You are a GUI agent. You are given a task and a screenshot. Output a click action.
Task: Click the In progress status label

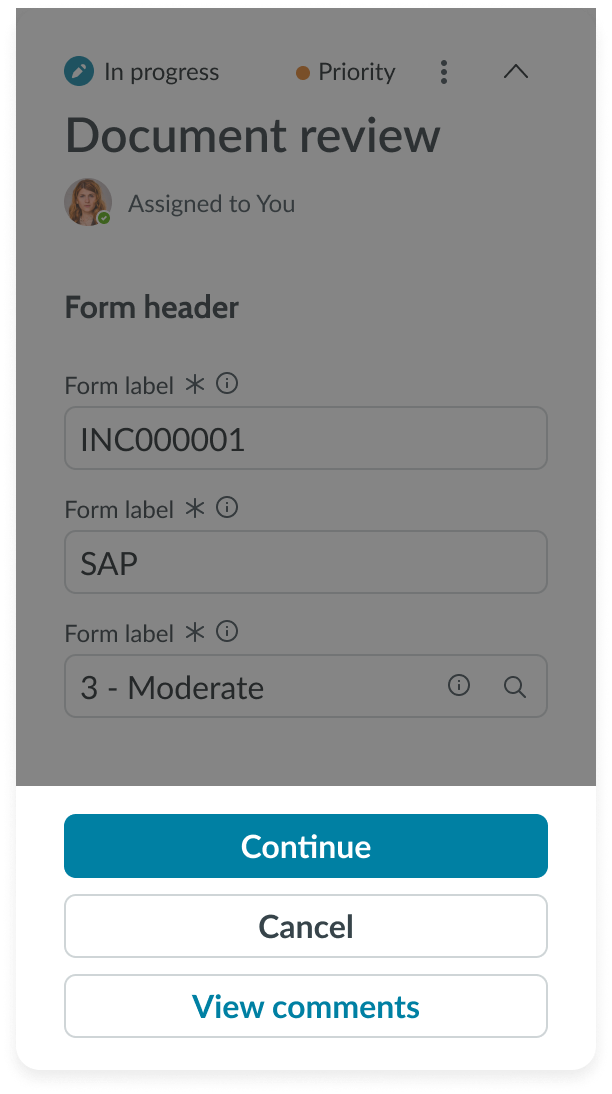pyautogui.click(x=161, y=73)
